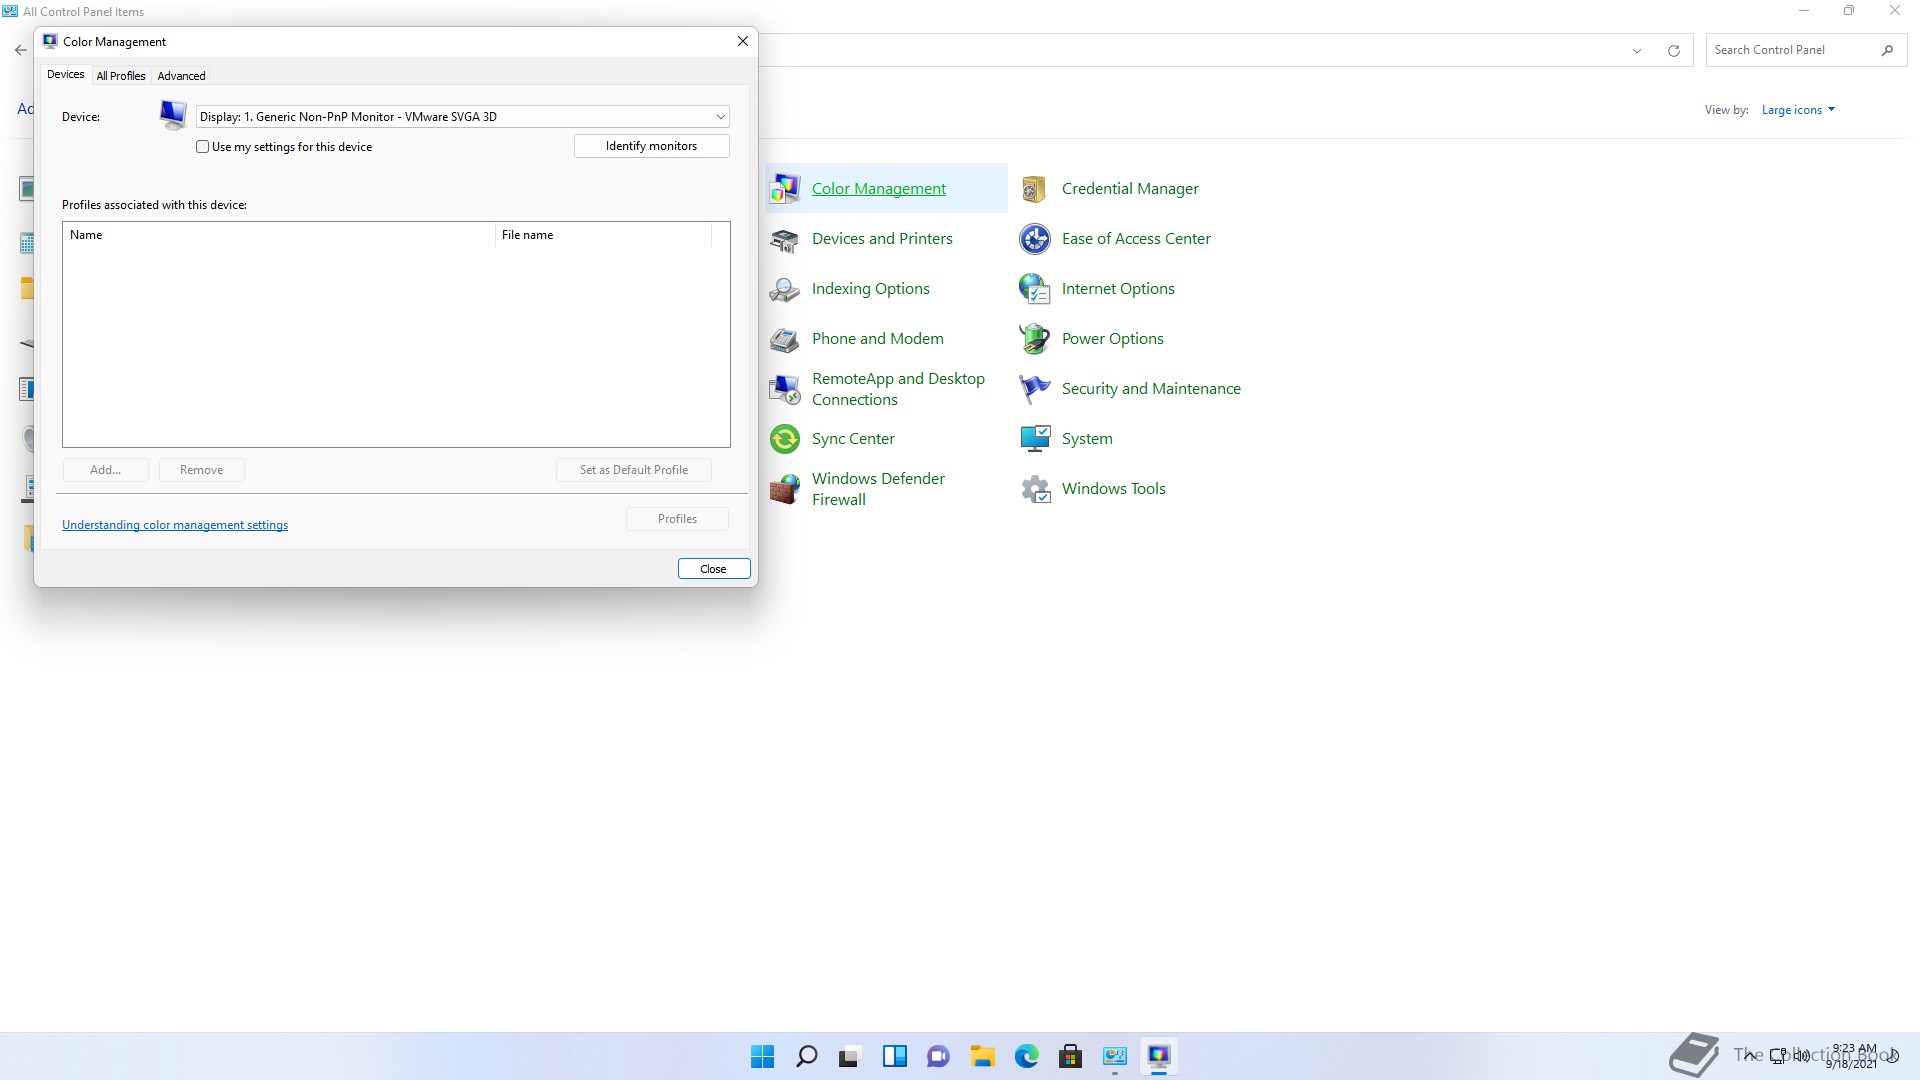Open the Sync Center text link
The height and width of the screenshot is (1080, 1920).
[x=853, y=439]
